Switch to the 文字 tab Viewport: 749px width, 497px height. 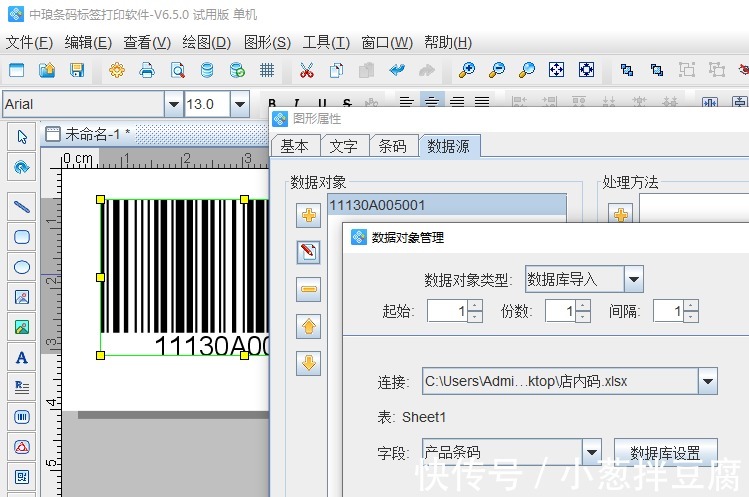point(343,146)
